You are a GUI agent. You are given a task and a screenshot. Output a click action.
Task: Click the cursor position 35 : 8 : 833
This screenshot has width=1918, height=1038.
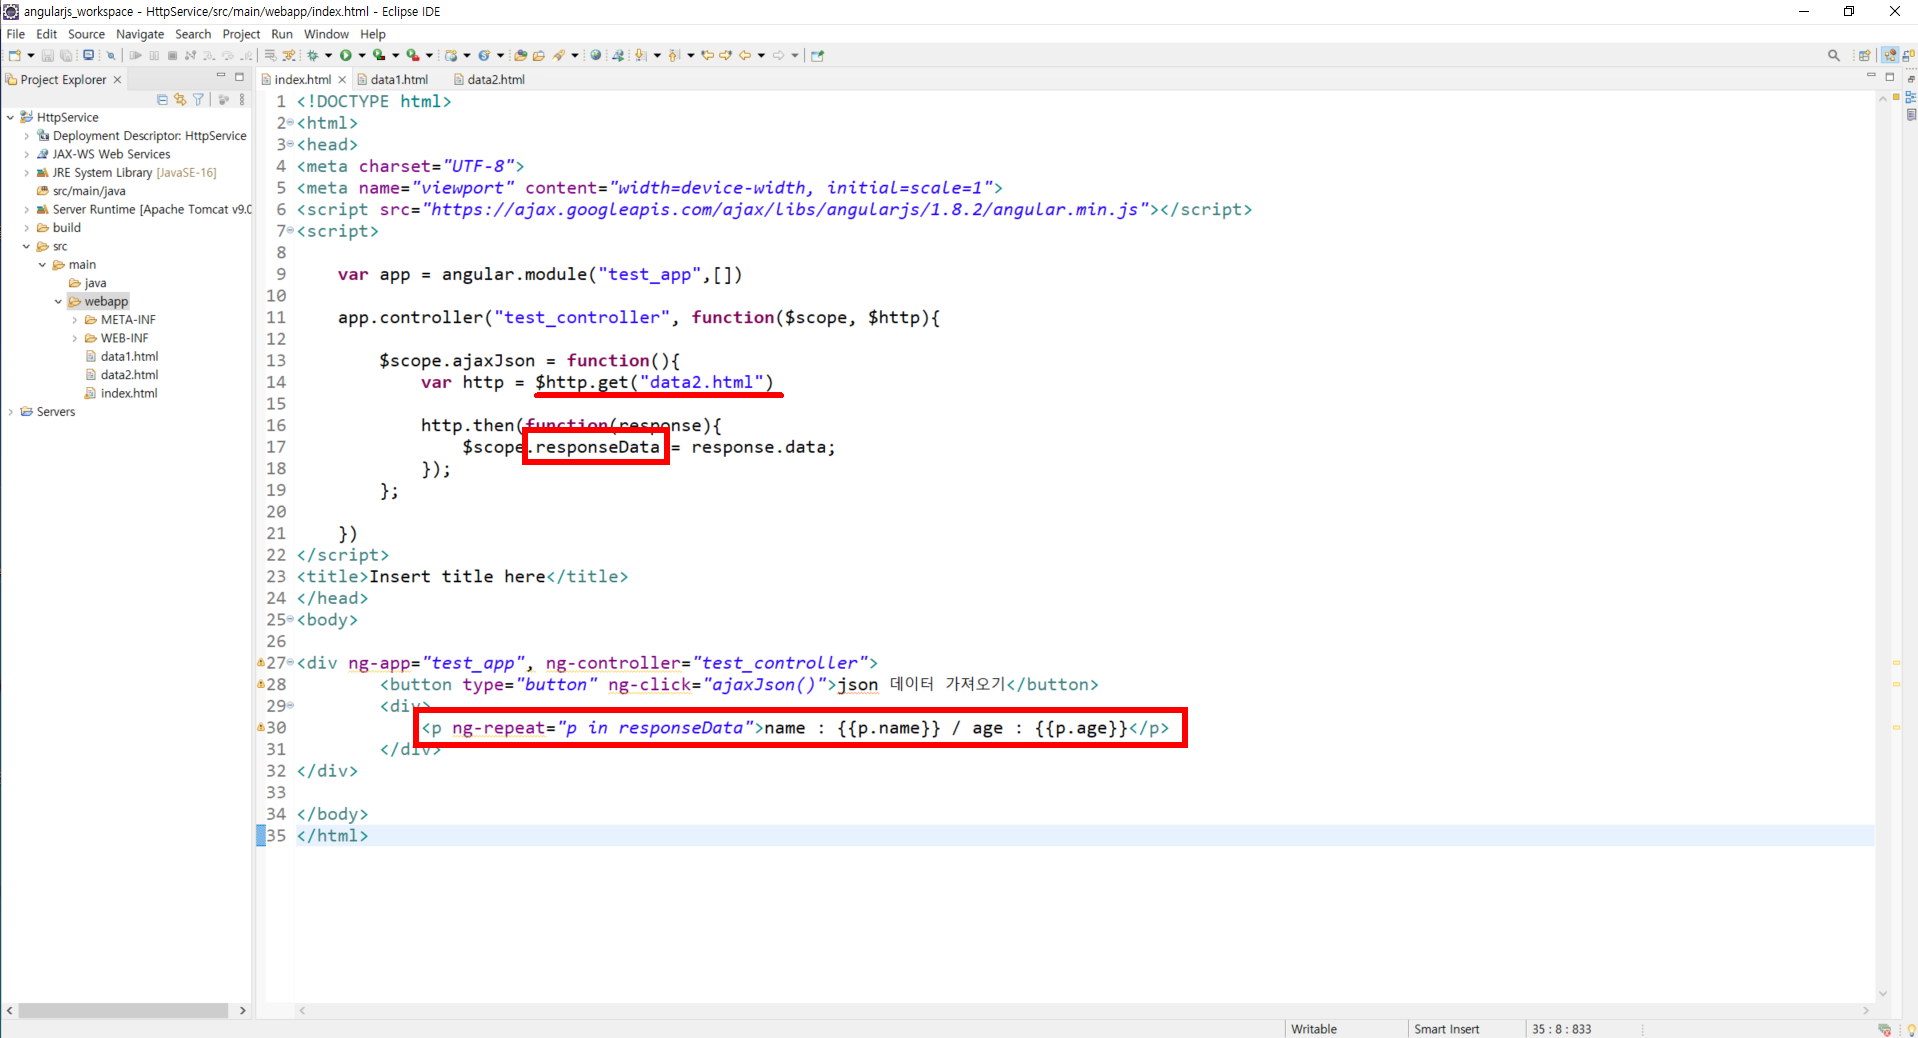point(1561,1029)
